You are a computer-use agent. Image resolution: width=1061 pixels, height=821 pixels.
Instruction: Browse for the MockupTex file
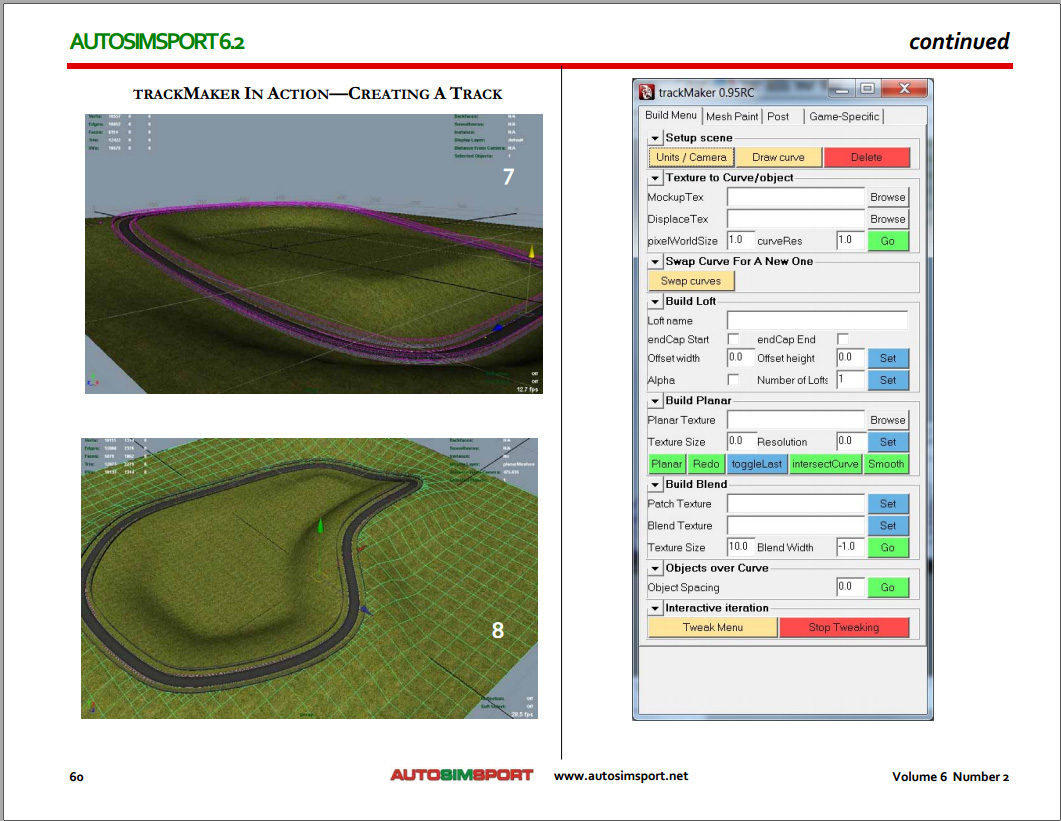(888, 197)
